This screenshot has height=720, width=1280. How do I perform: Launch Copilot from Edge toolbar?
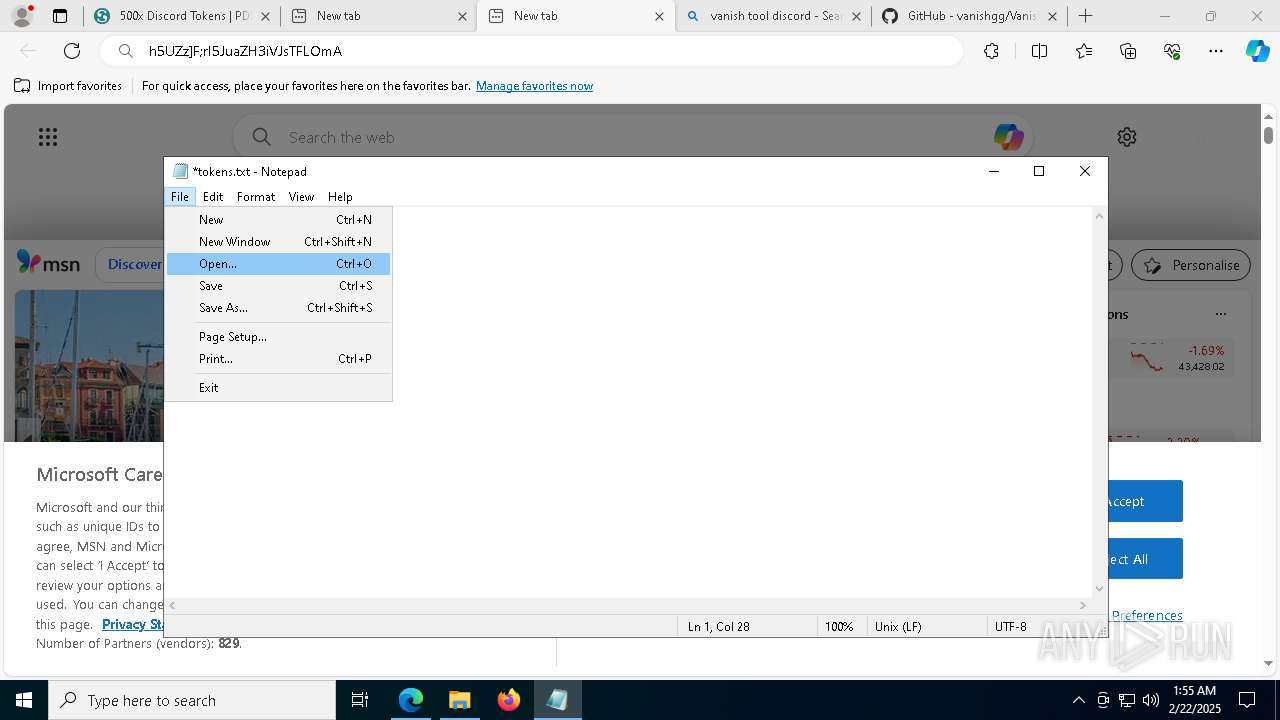point(1258,51)
